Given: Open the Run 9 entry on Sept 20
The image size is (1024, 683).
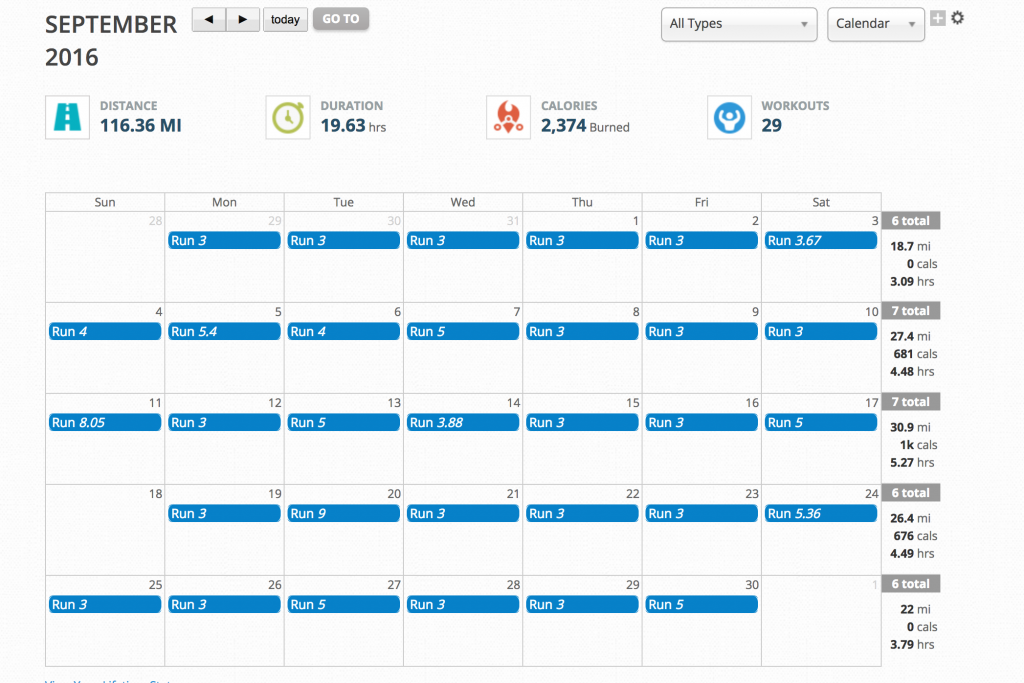Looking at the screenshot, I should (344, 513).
